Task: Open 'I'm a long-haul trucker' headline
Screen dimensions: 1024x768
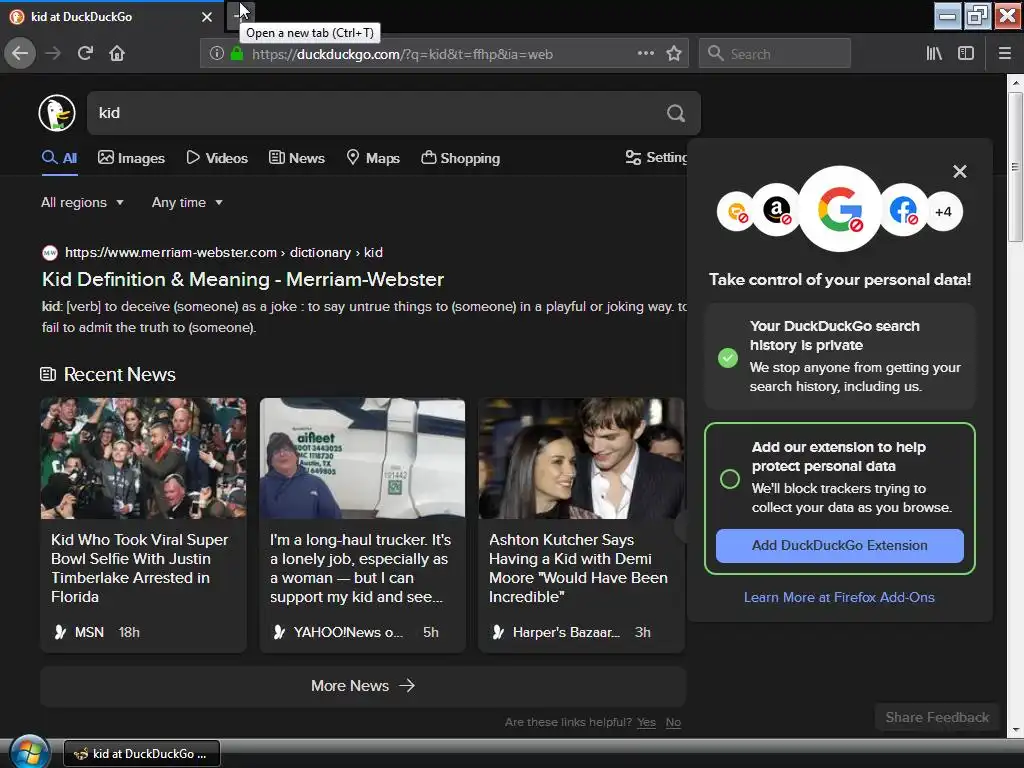Action: tap(360, 568)
